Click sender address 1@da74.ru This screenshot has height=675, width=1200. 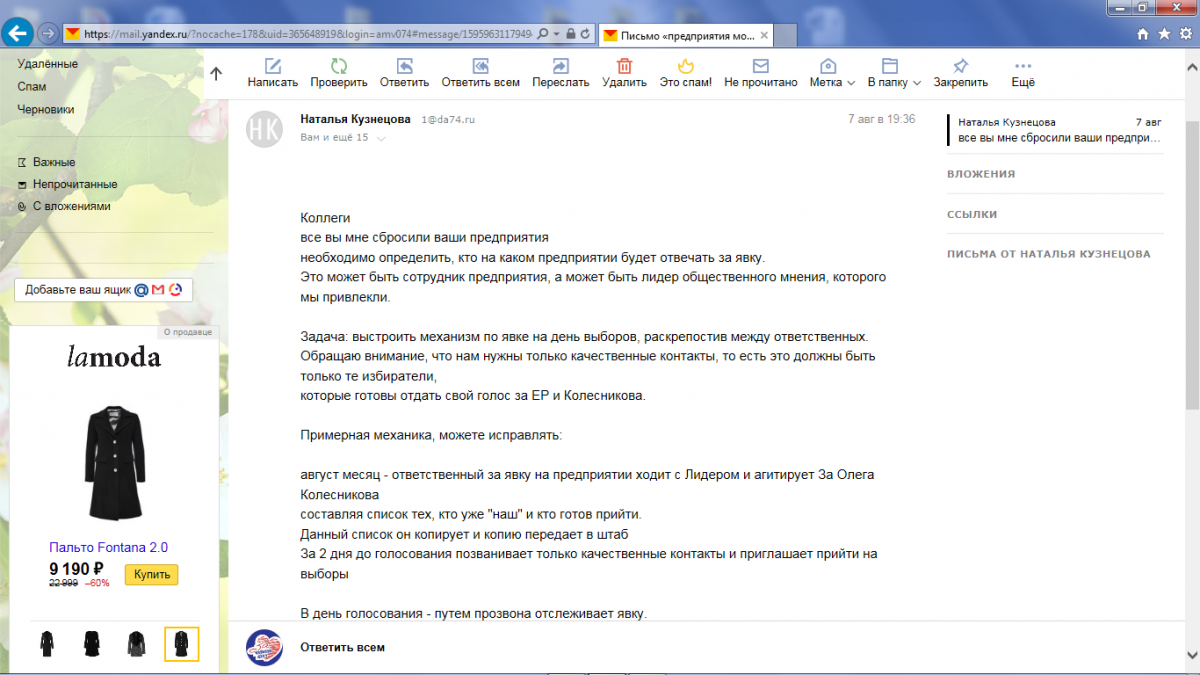tap(446, 119)
